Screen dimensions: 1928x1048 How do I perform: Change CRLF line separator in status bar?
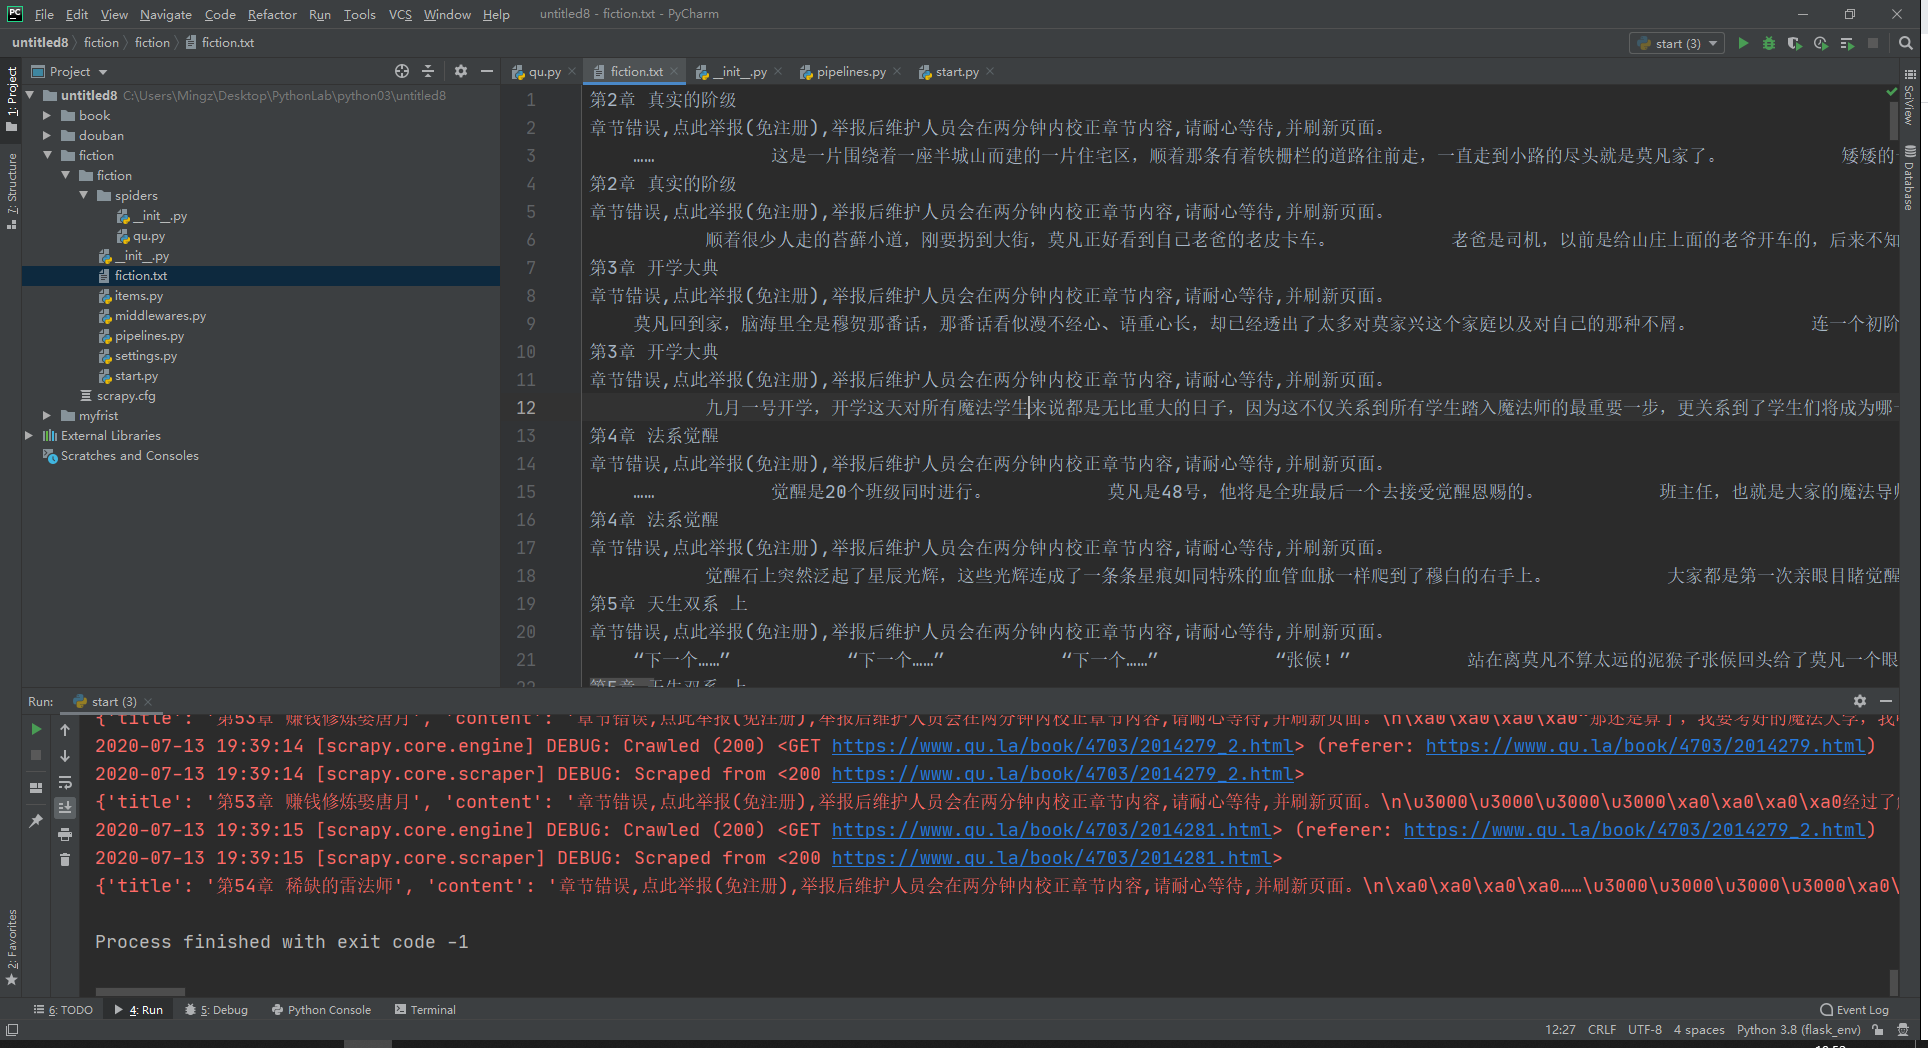coord(1601,1030)
